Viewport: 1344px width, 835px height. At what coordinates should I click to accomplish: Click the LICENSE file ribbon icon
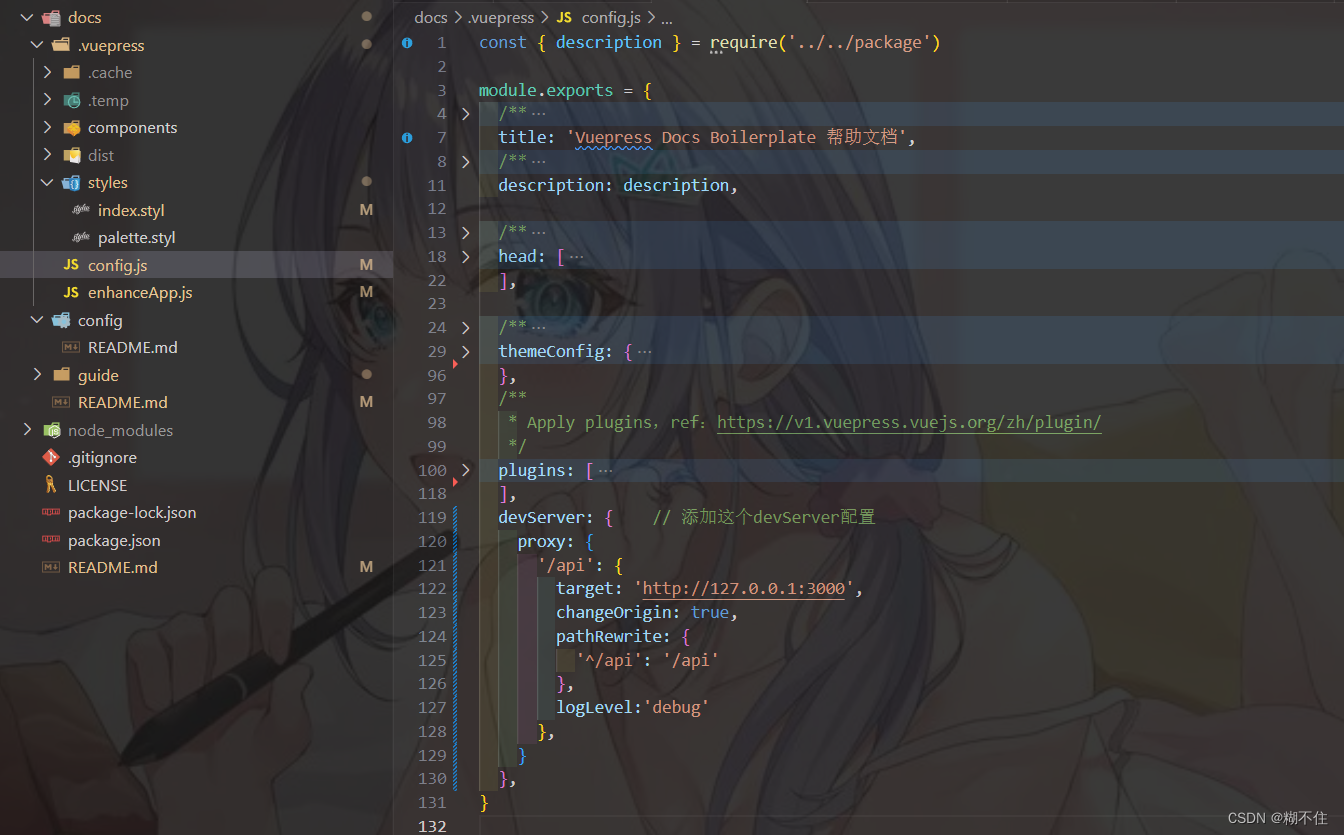click(x=51, y=485)
